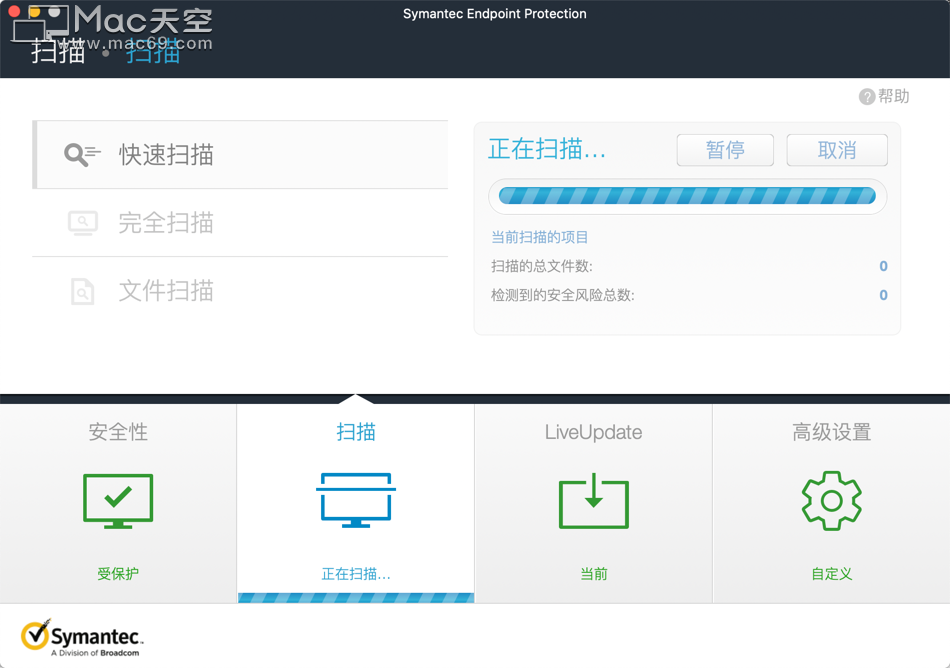Click the Full Scan monitor icon

pos(83,223)
